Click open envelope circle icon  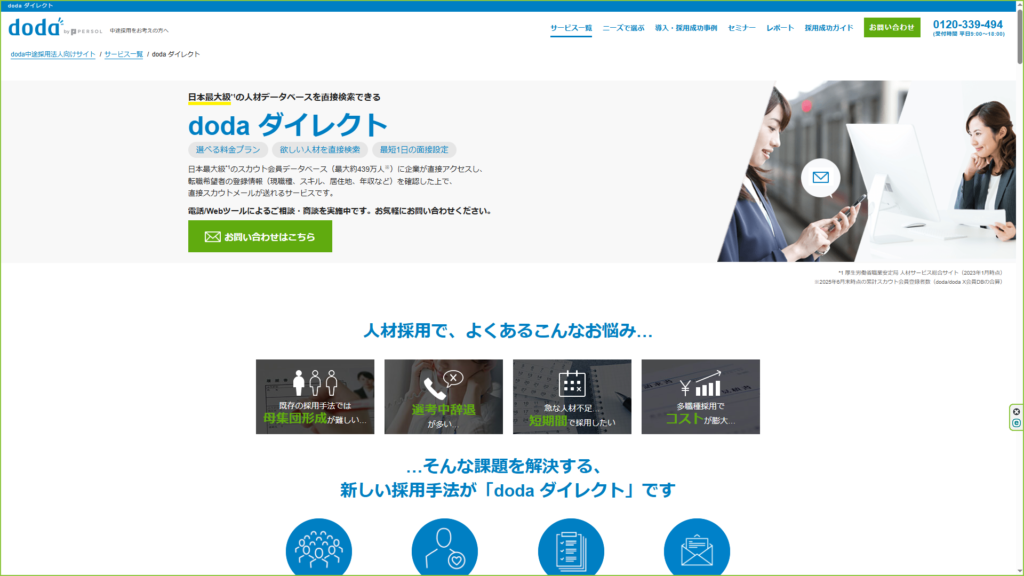click(697, 547)
